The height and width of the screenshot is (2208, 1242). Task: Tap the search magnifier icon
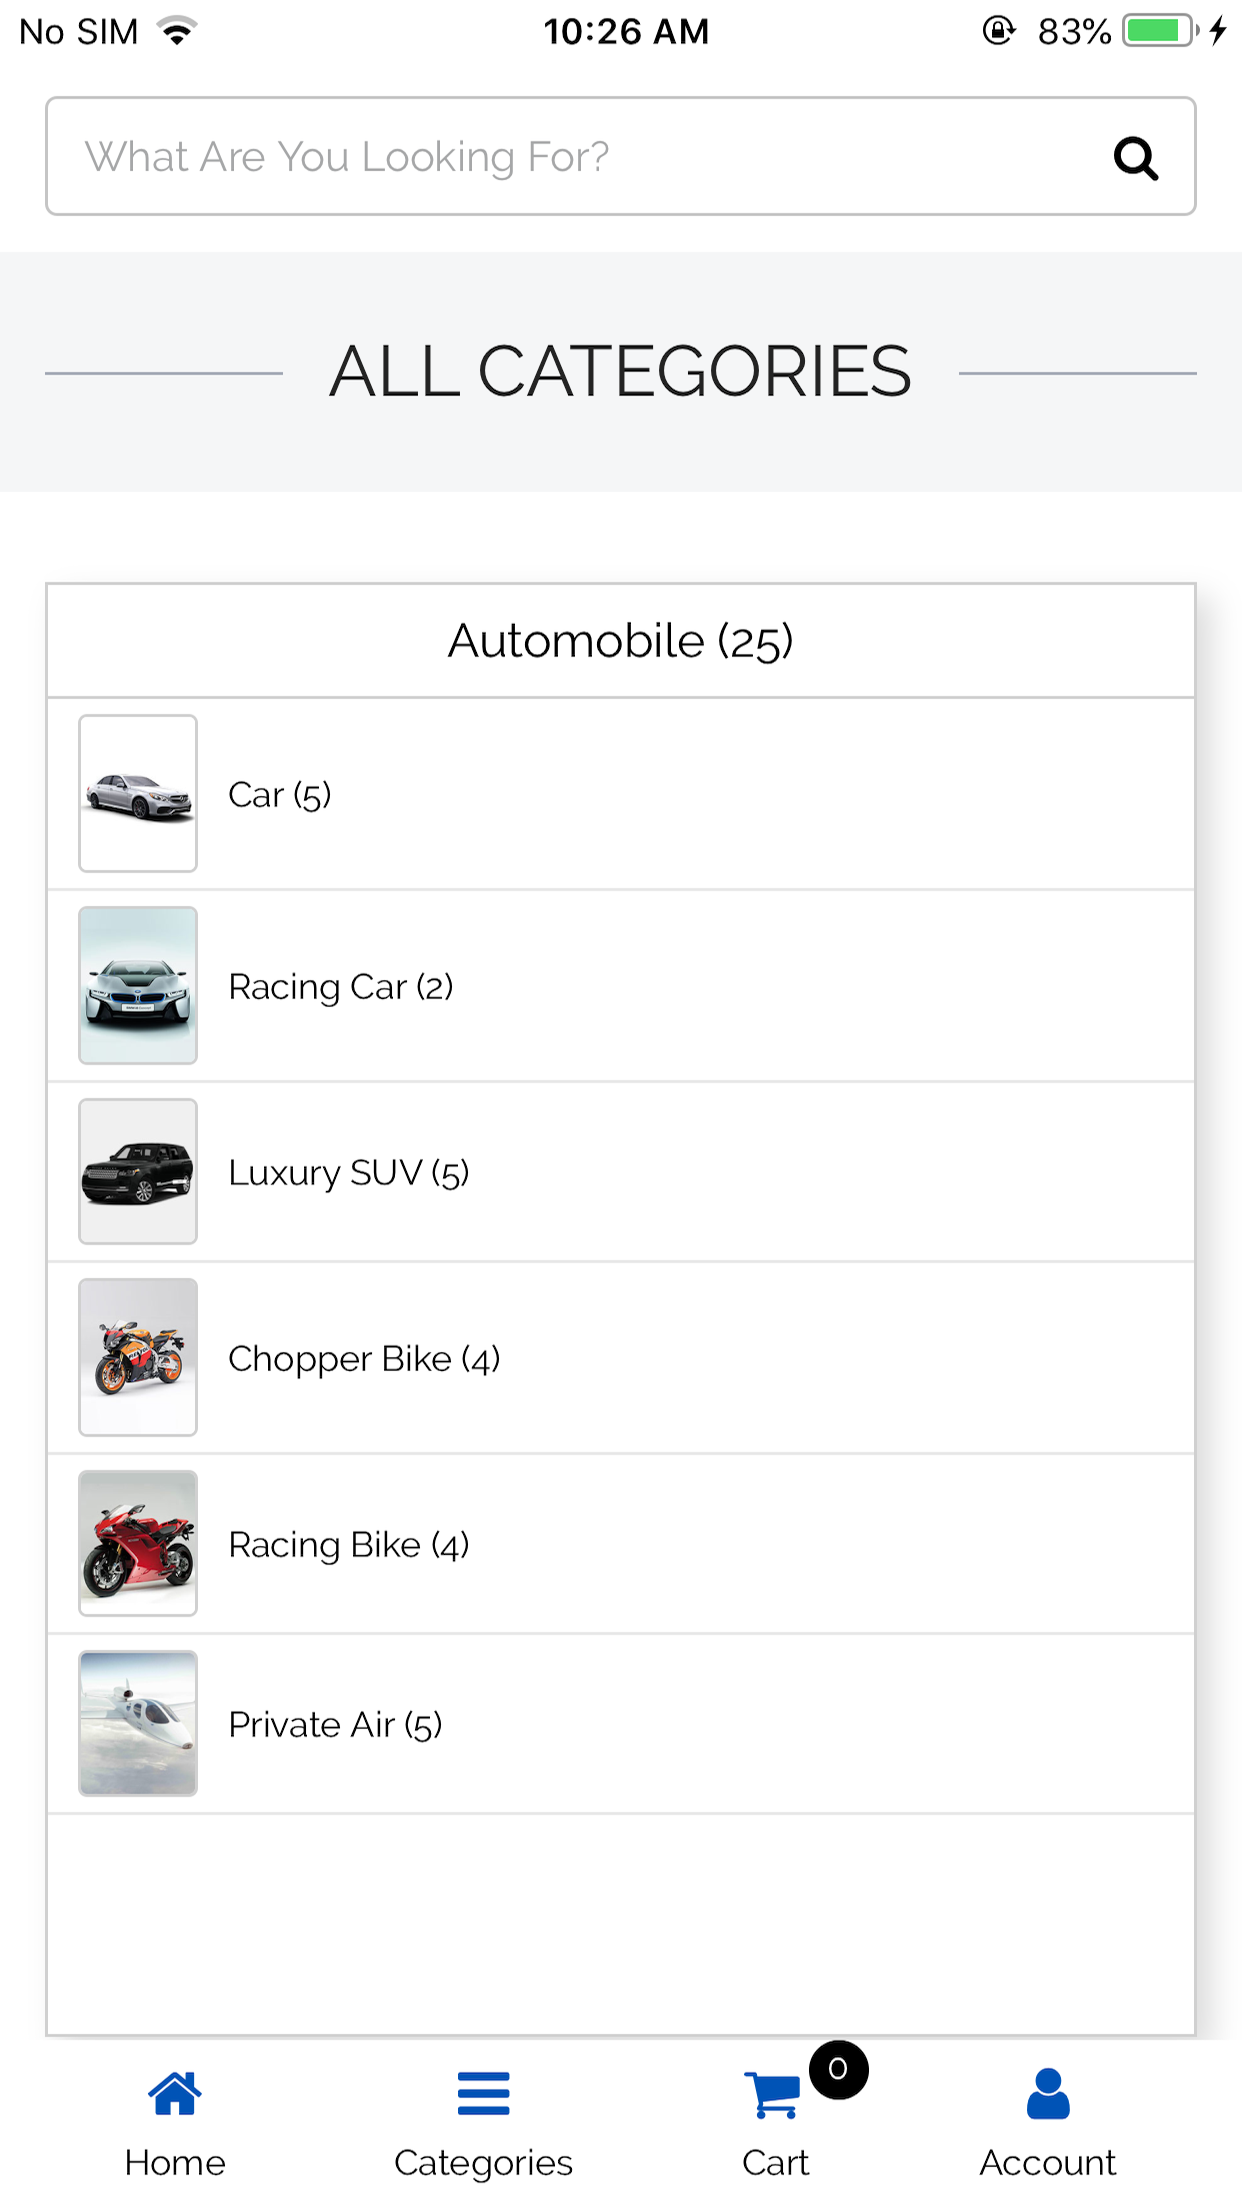(x=1135, y=158)
